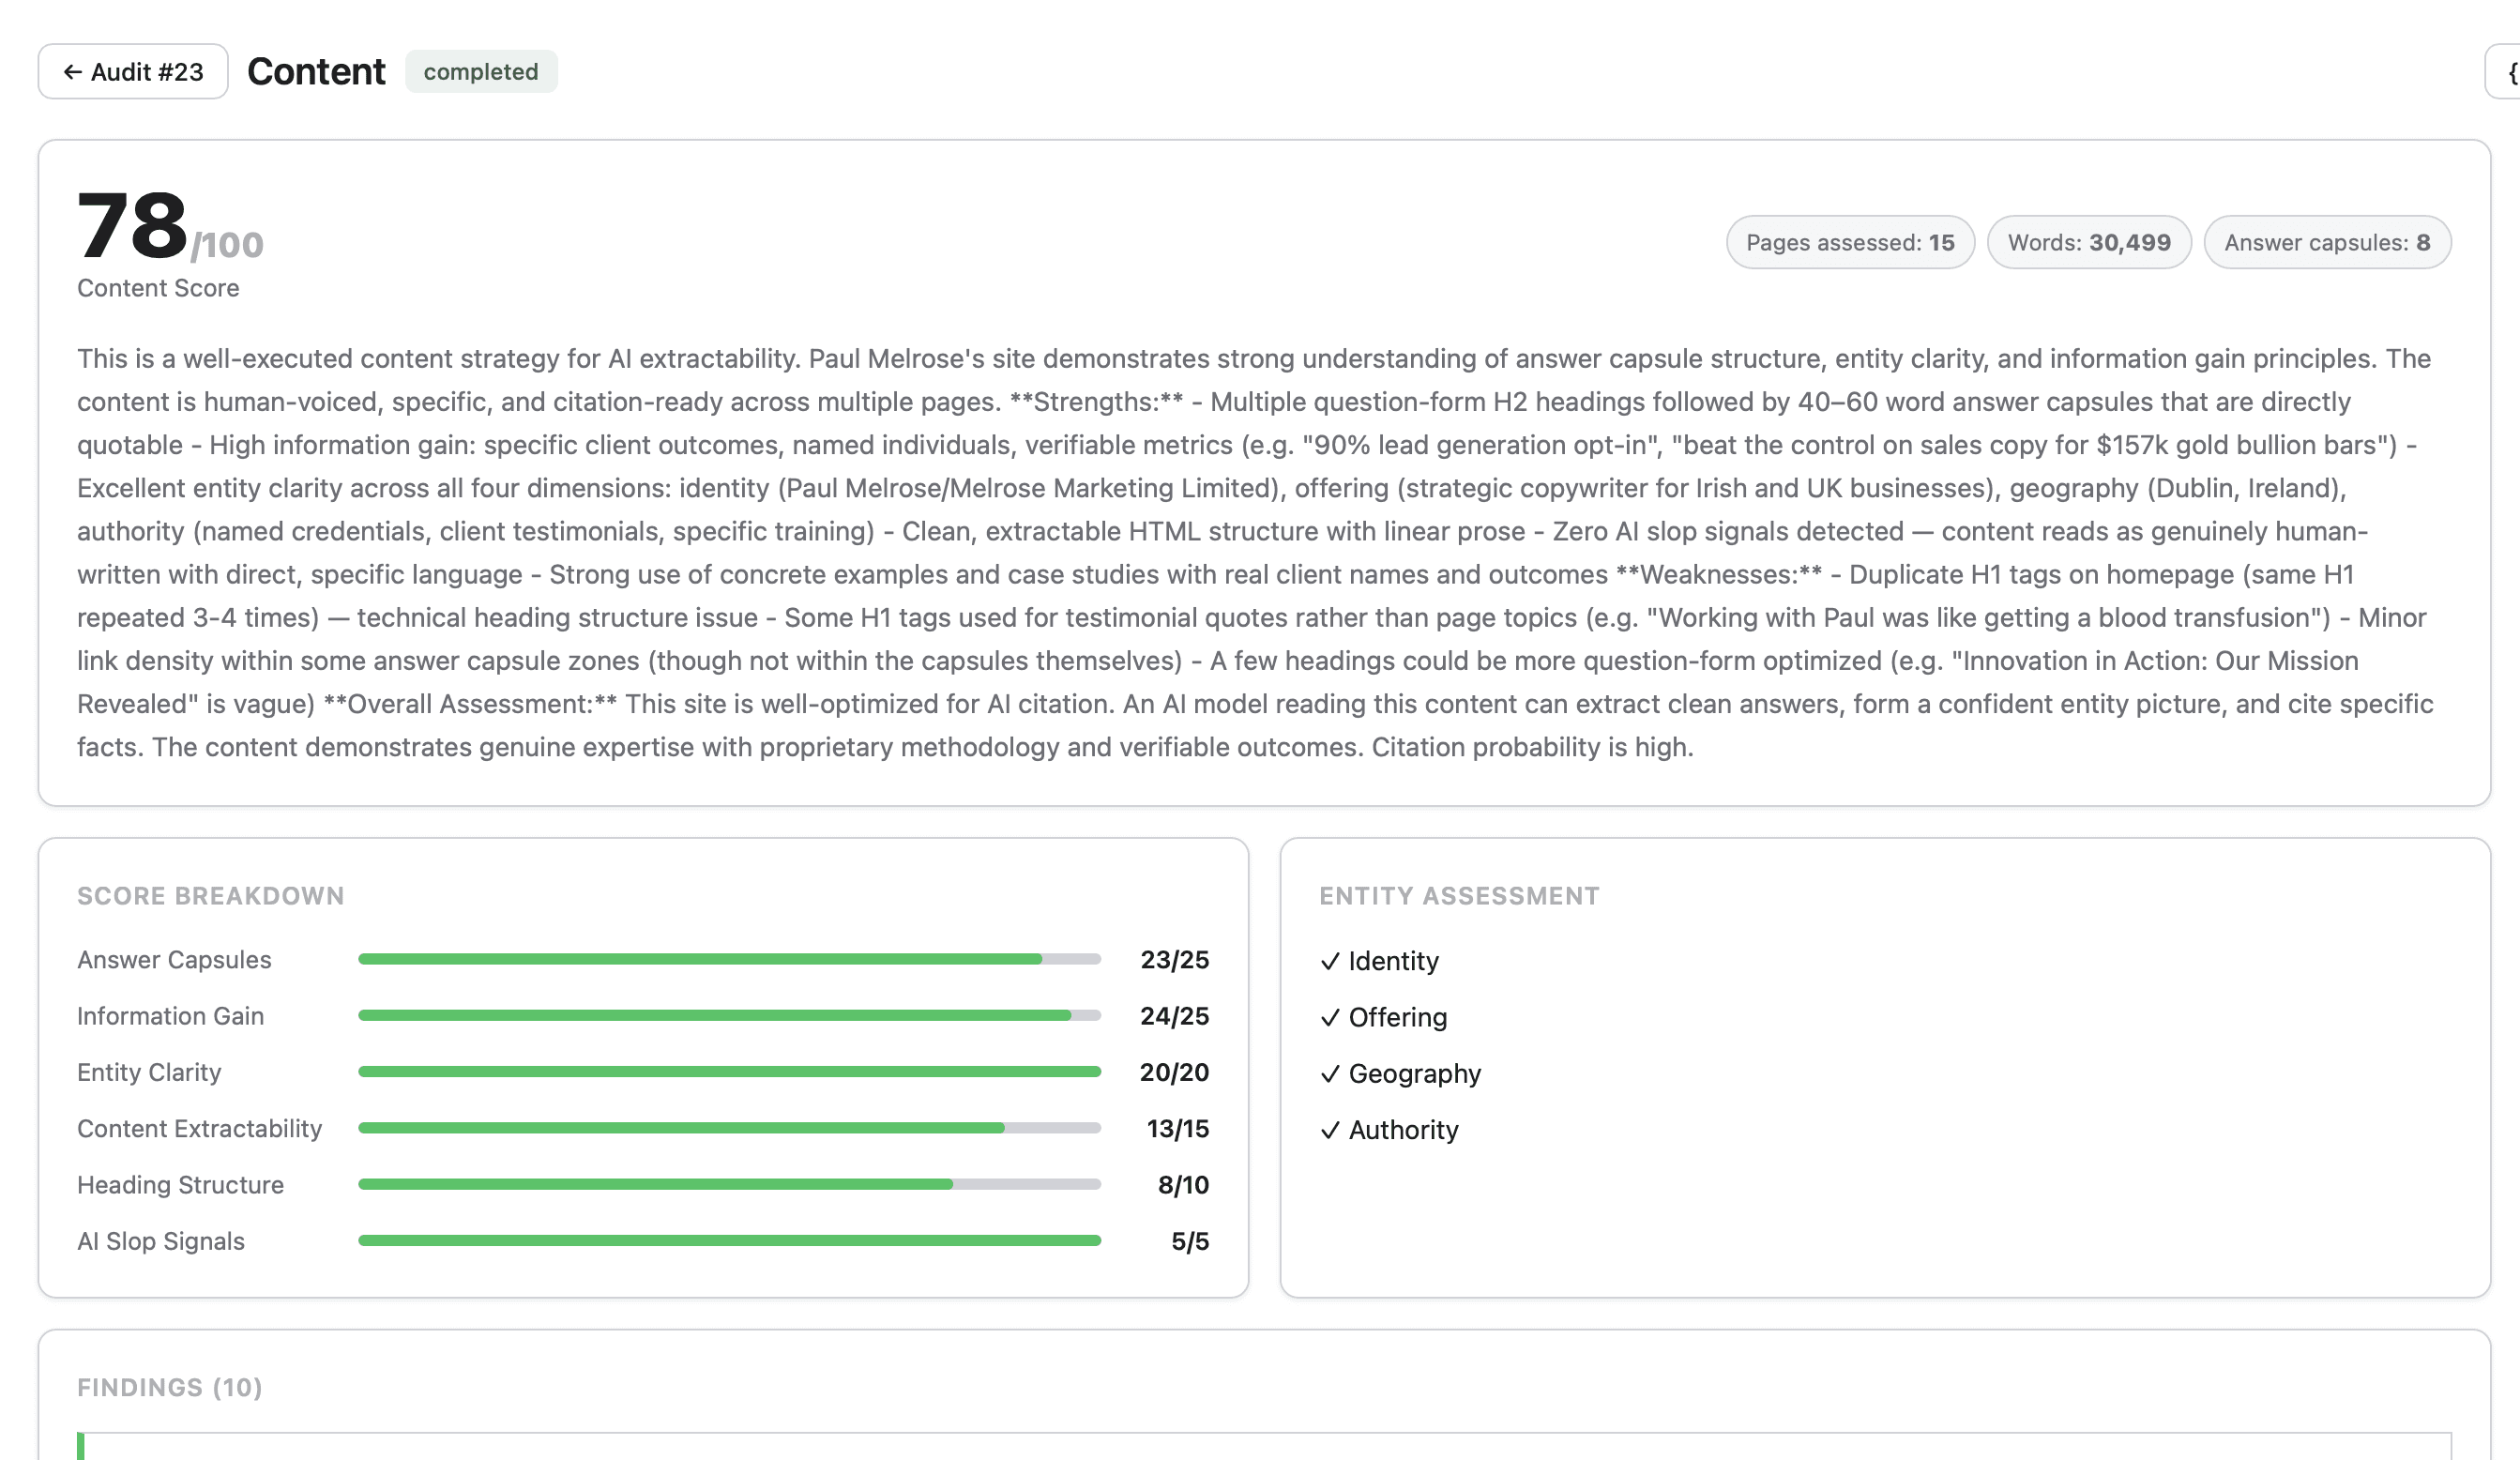This screenshot has height=1460, width=2520.
Task: Click the Identity checkmark icon
Action: (1329, 961)
